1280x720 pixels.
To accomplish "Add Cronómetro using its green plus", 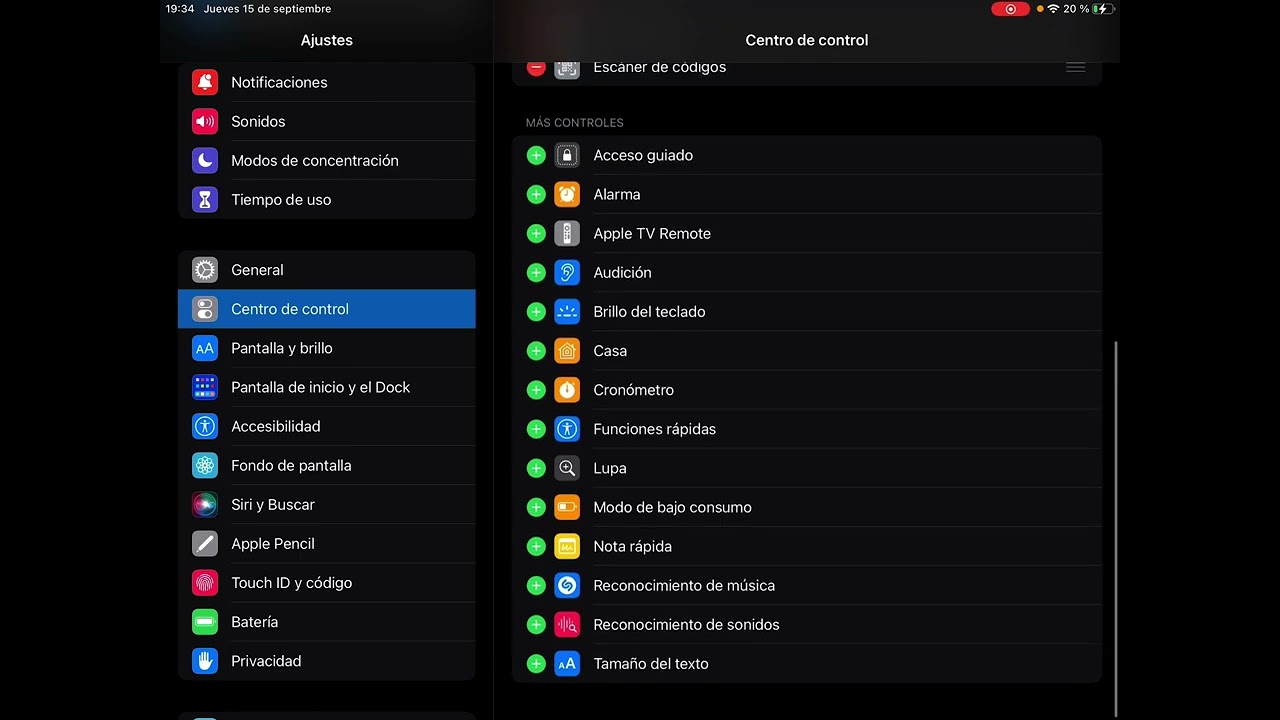I will tap(536, 389).
